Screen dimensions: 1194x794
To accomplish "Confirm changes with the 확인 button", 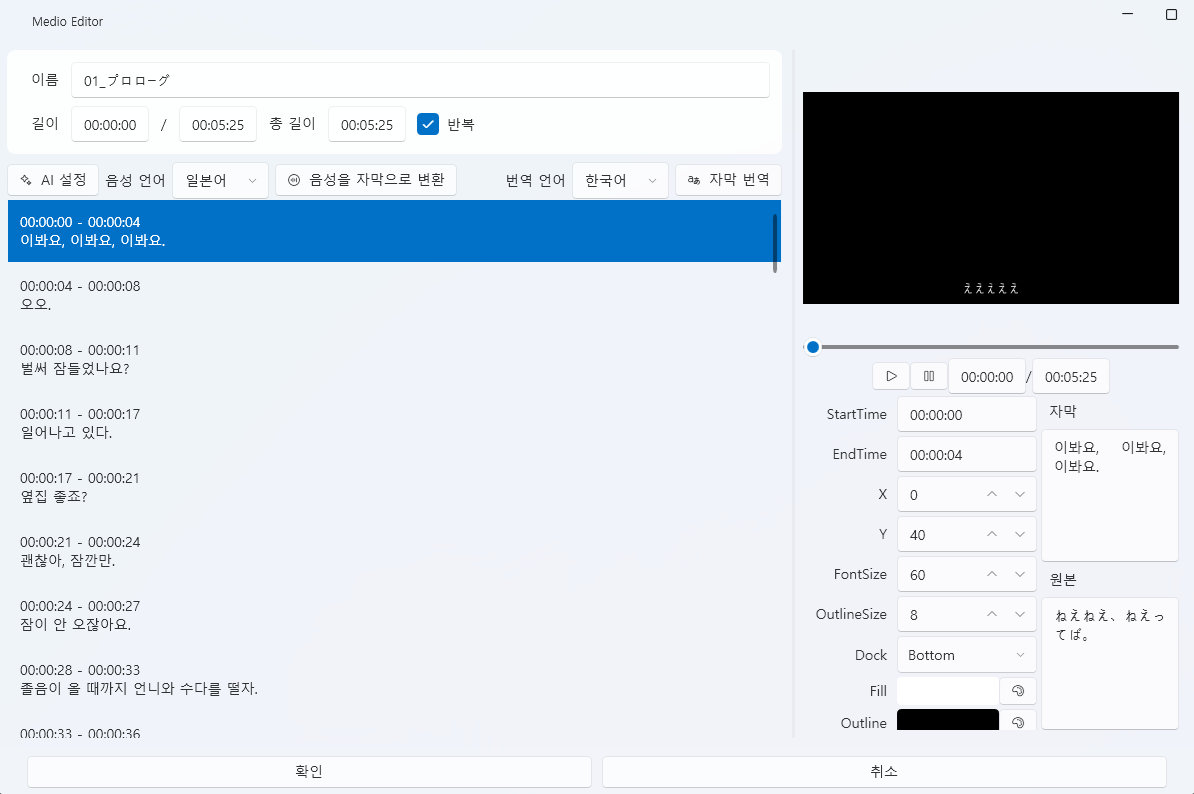I will [309, 771].
